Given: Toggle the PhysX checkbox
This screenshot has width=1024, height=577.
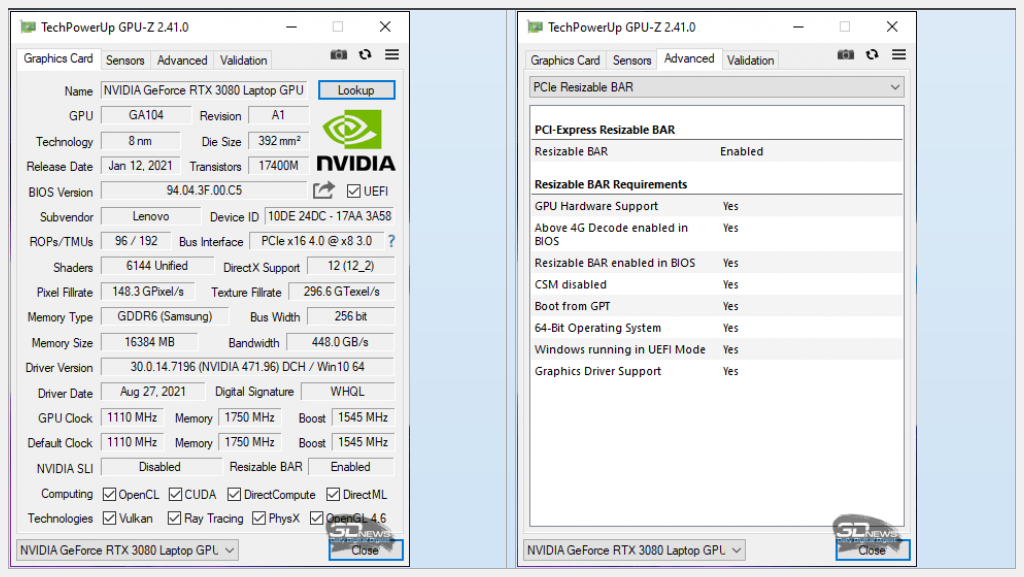Looking at the screenshot, I should point(259,518).
